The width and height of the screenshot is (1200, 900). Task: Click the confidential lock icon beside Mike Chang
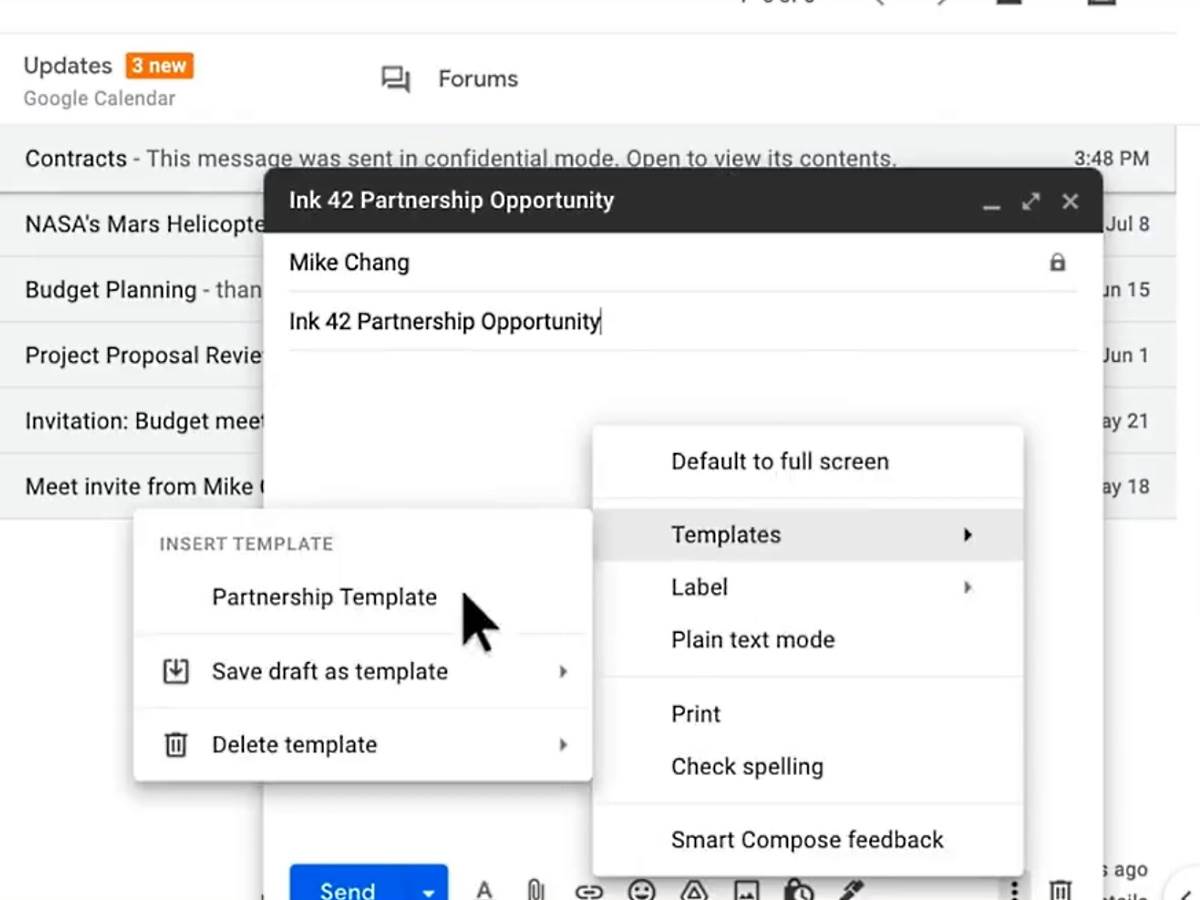click(x=1057, y=263)
